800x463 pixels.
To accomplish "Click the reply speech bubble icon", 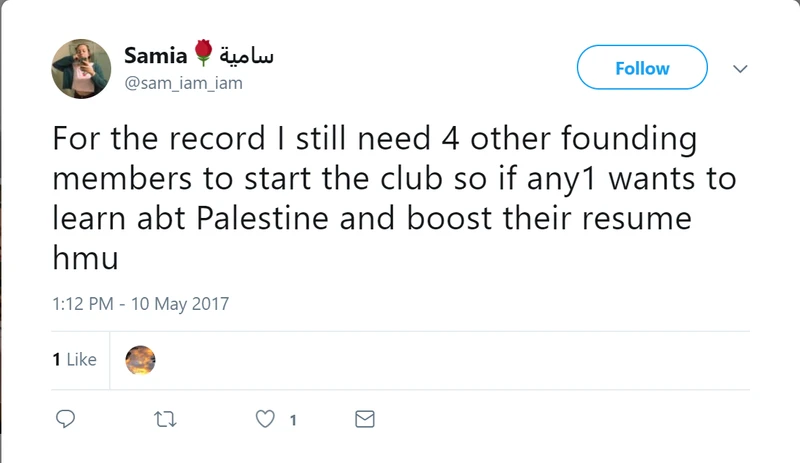I will coord(66,420).
